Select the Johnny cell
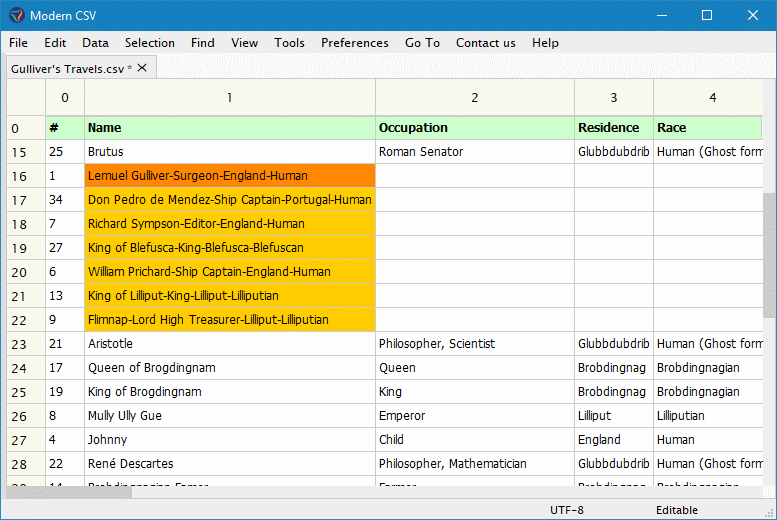 pyautogui.click(x=230, y=440)
